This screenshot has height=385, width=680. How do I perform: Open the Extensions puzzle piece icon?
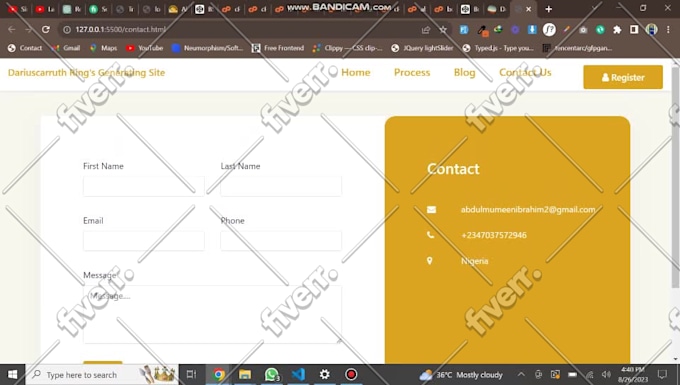(x=617, y=29)
